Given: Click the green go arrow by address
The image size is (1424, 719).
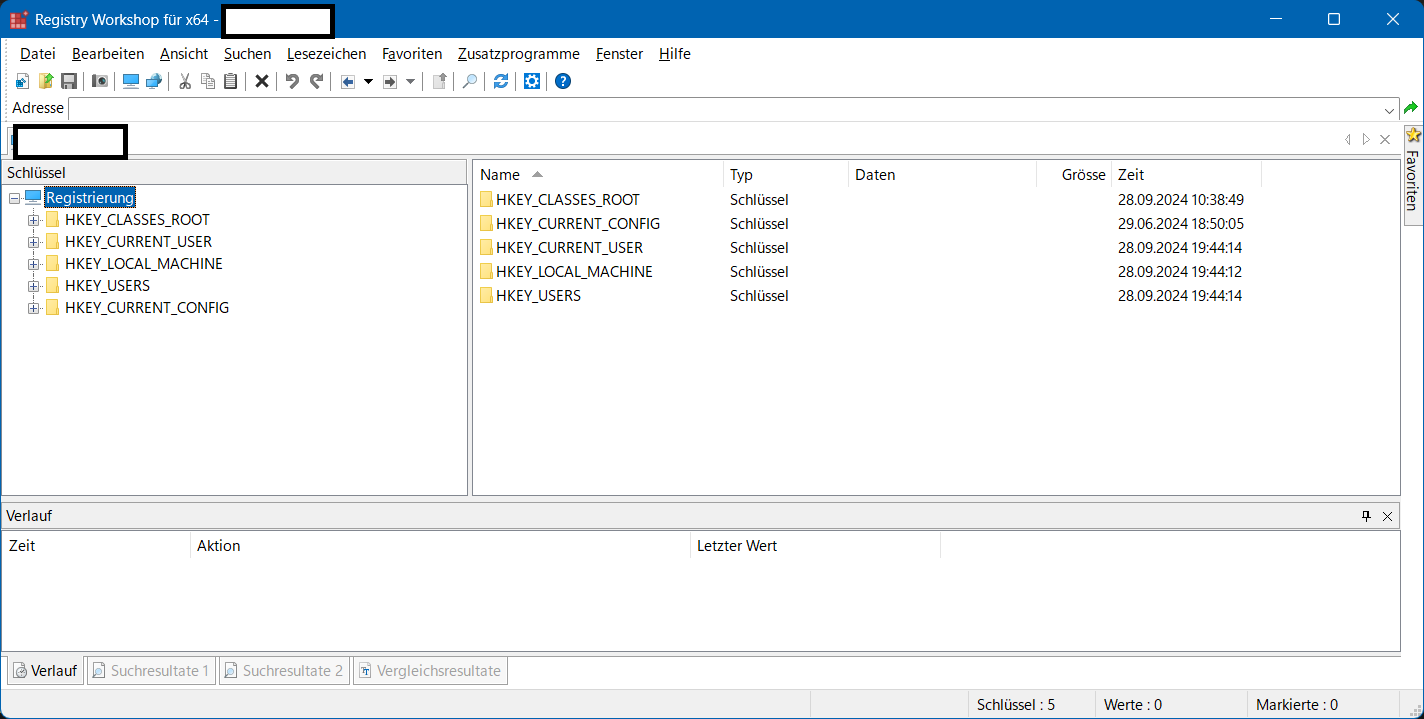Looking at the screenshot, I should click(1411, 108).
